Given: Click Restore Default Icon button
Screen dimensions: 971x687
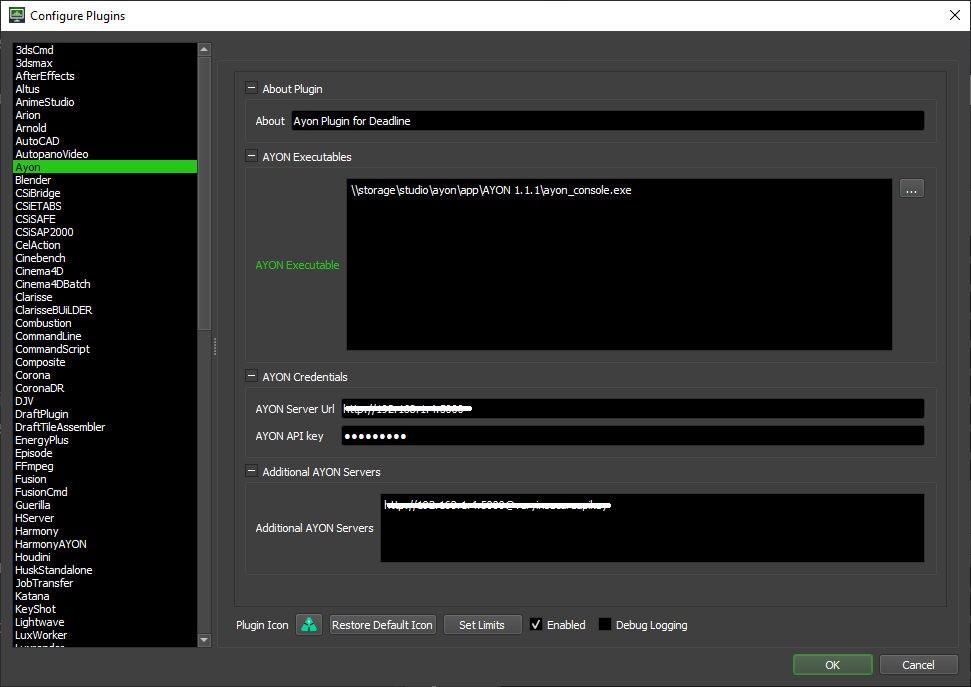Looking at the screenshot, I should click(x=382, y=625).
